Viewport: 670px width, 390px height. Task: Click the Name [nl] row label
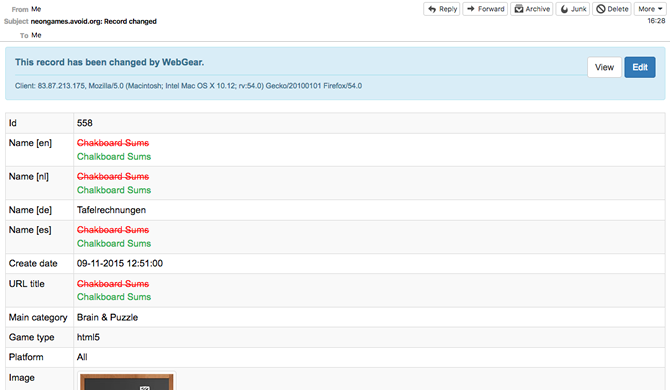[29, 176]
